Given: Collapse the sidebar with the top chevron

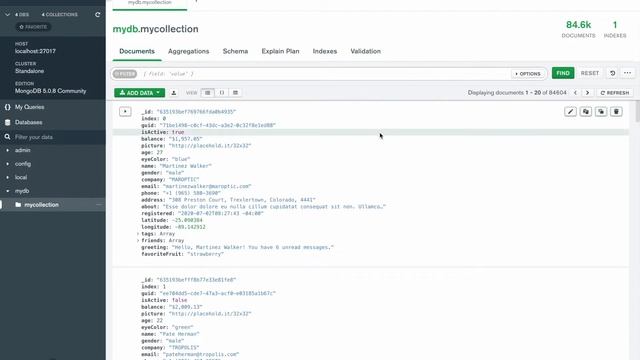Looking at the screenshot, I should 7,15.
